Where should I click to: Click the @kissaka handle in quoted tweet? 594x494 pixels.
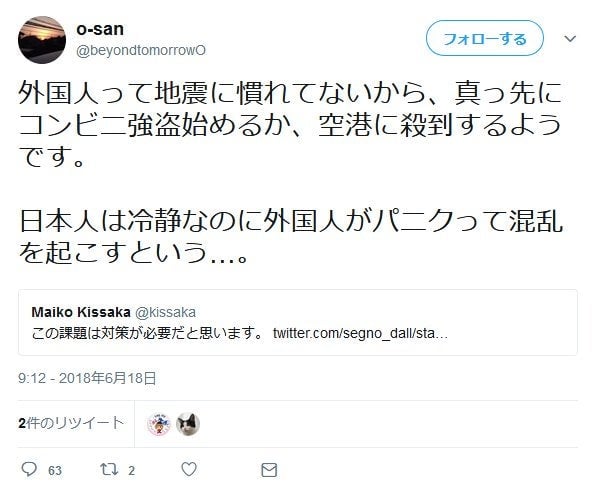166,312
